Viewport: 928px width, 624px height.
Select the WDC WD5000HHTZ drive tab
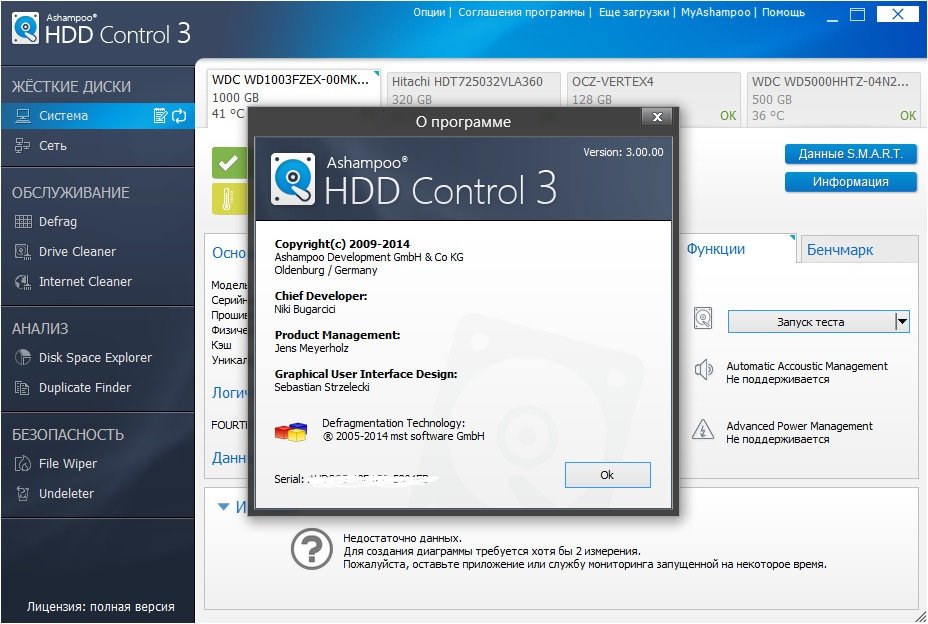point(834,98)
